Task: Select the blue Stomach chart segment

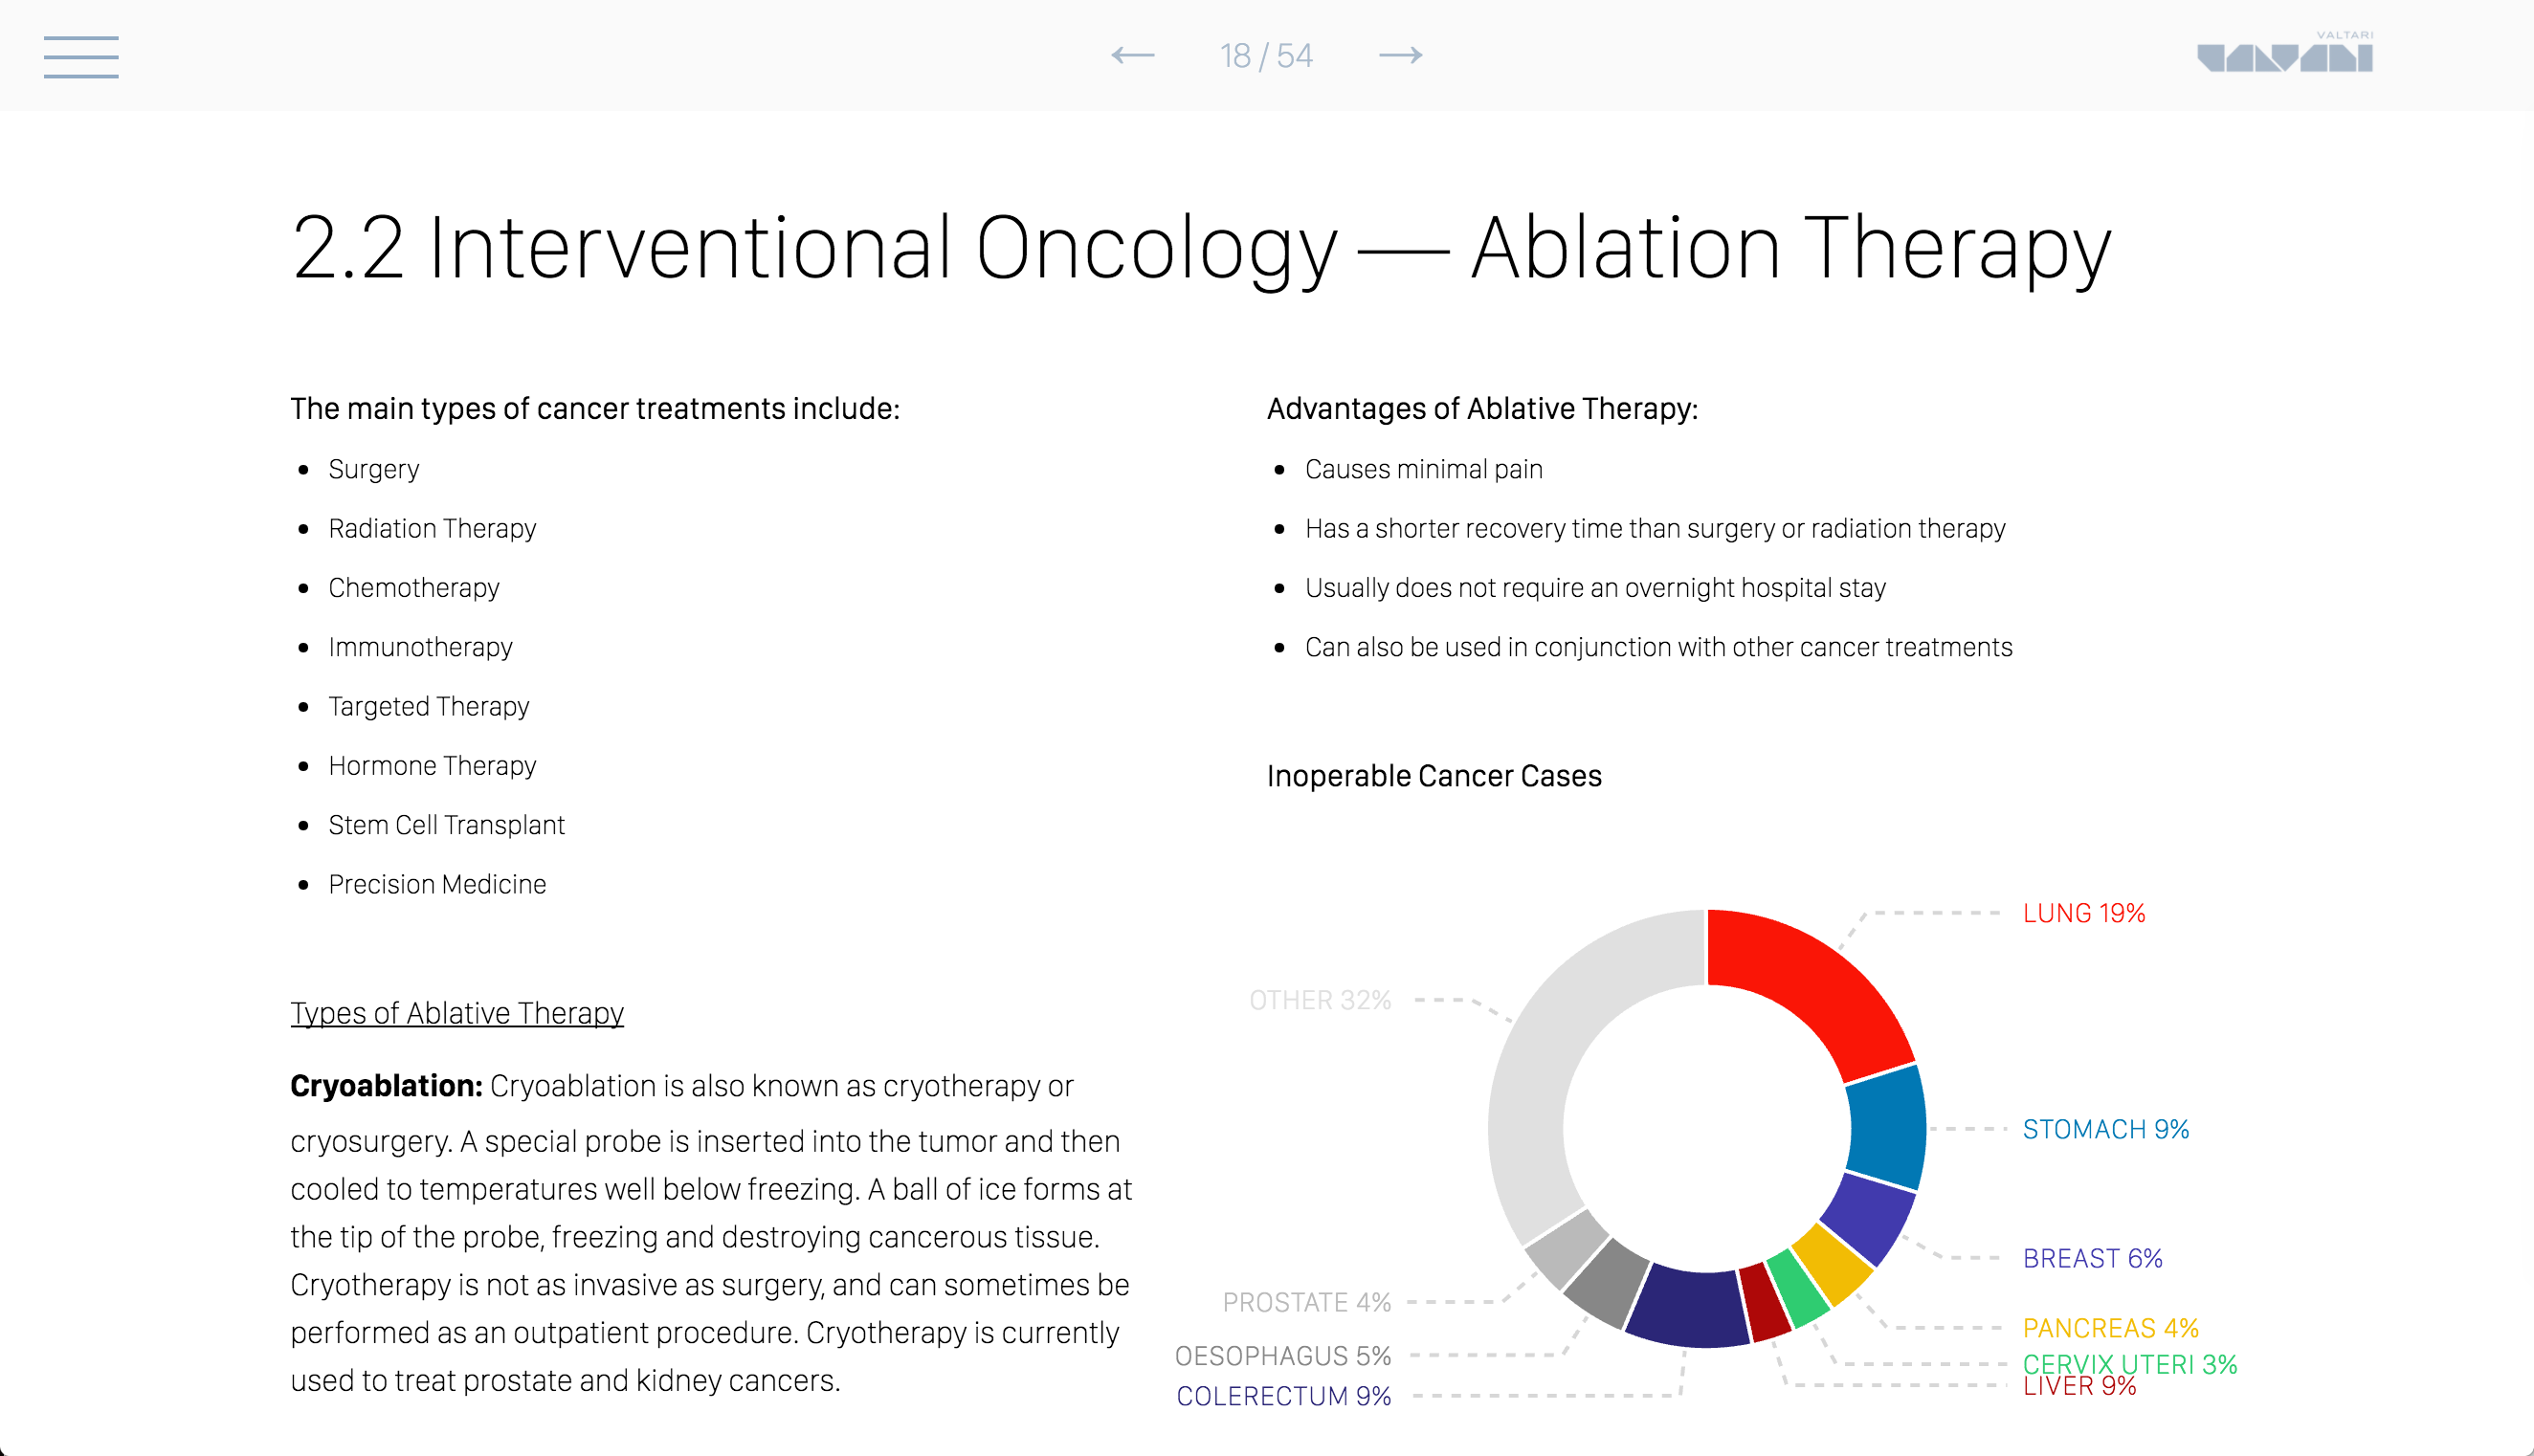Action: (1886, 1127)
